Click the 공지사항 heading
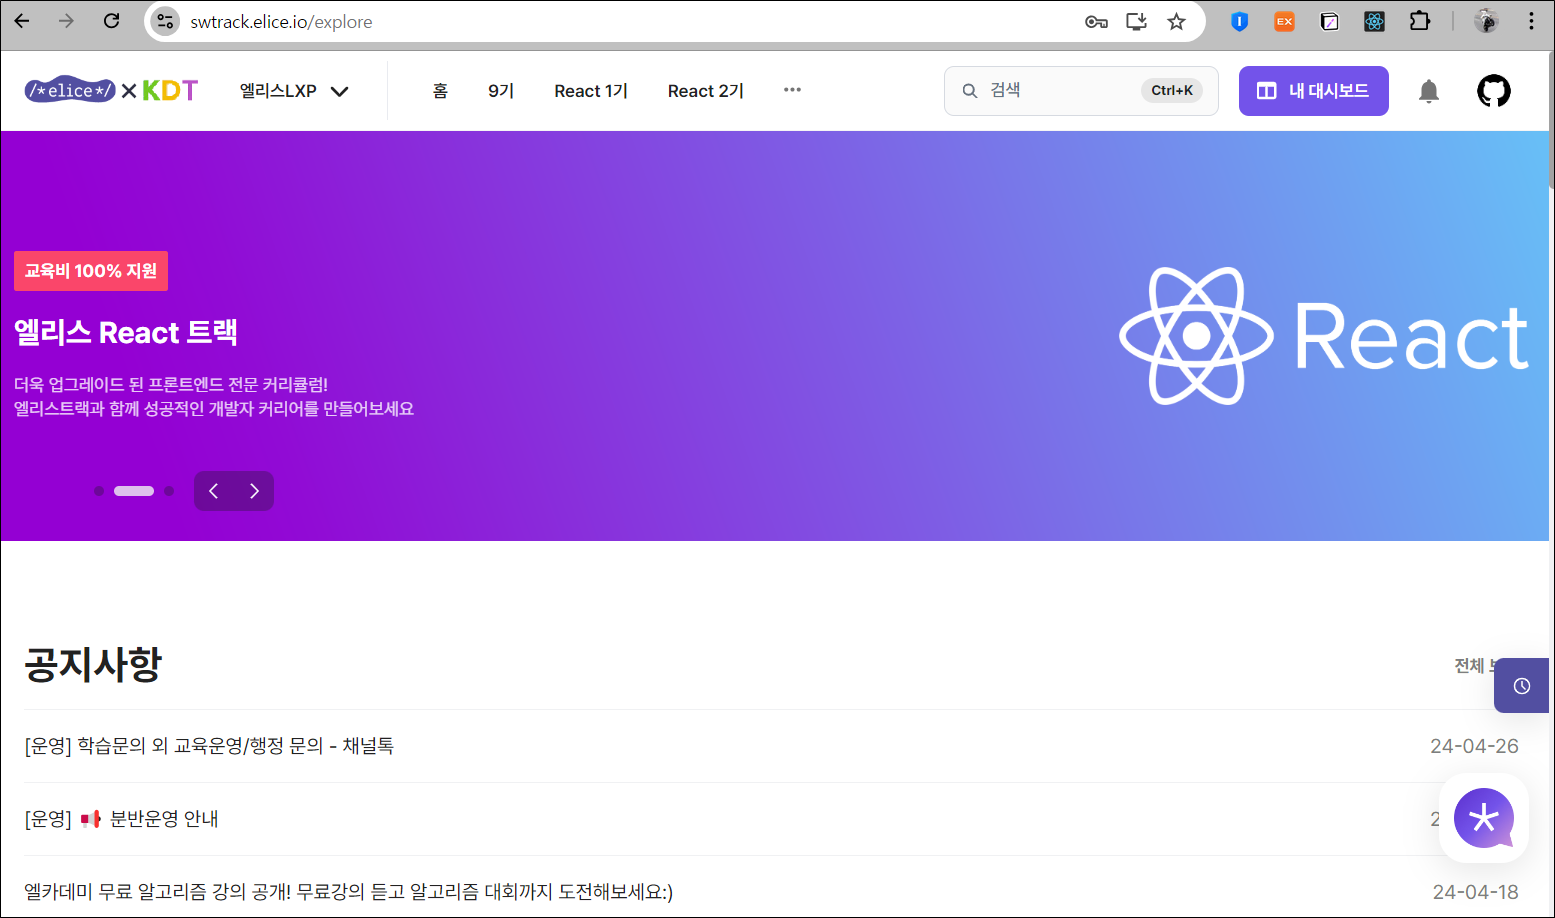This screenshot has height=918, width=1555. tap(93, 664)
